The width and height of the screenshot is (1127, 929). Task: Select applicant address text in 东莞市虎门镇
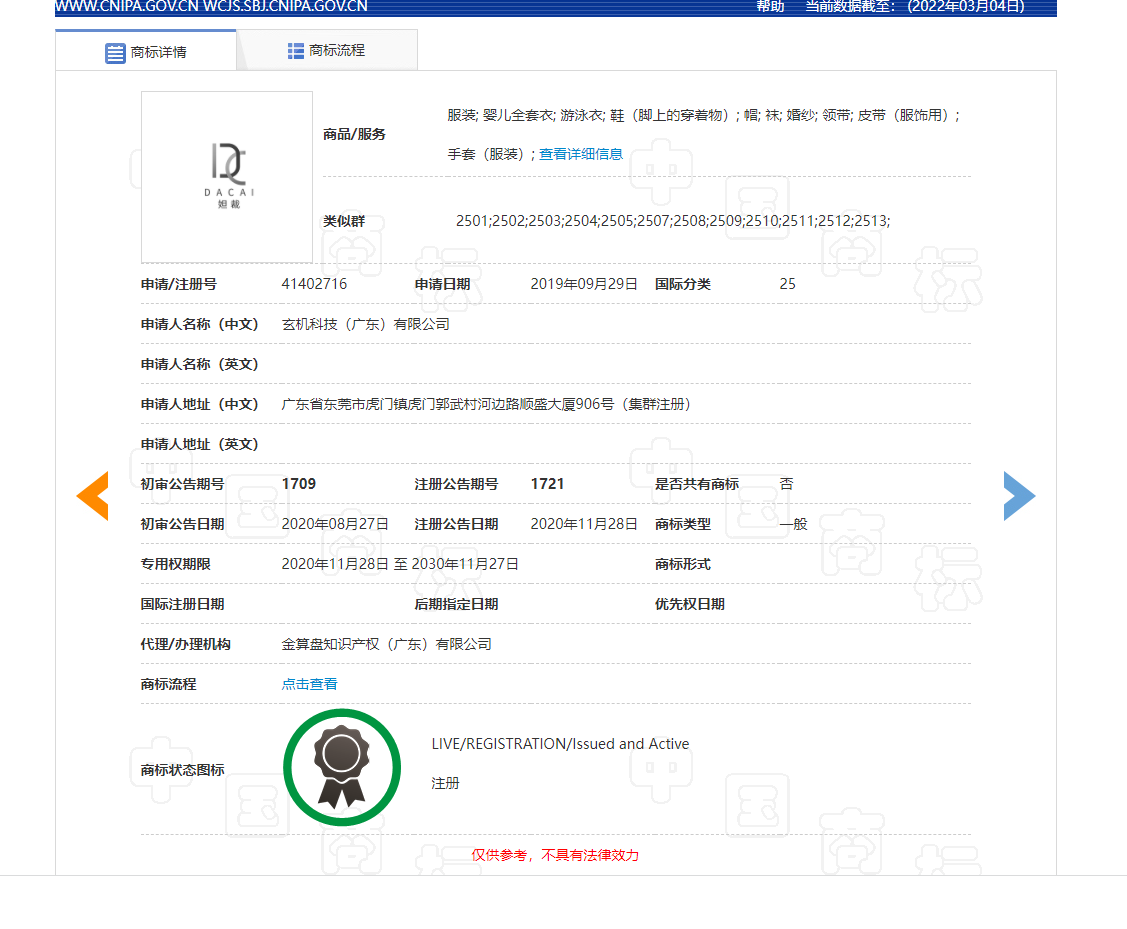point(486,404)
